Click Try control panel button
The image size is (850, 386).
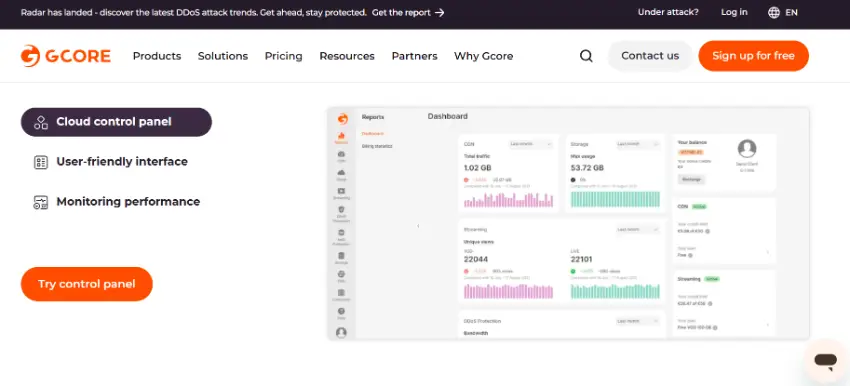point(87,284)
